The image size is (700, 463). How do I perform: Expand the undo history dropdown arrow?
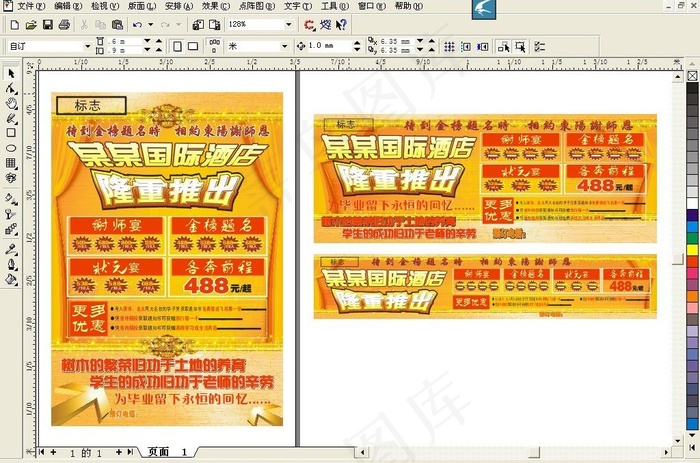pos(150,25)
